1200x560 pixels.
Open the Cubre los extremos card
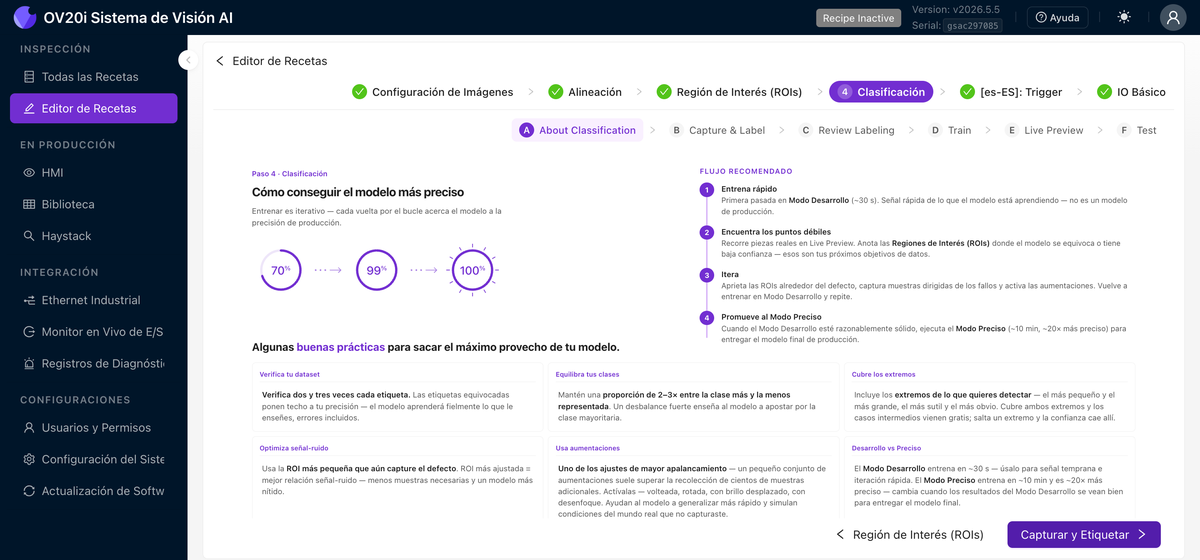[x=990, y=396]
